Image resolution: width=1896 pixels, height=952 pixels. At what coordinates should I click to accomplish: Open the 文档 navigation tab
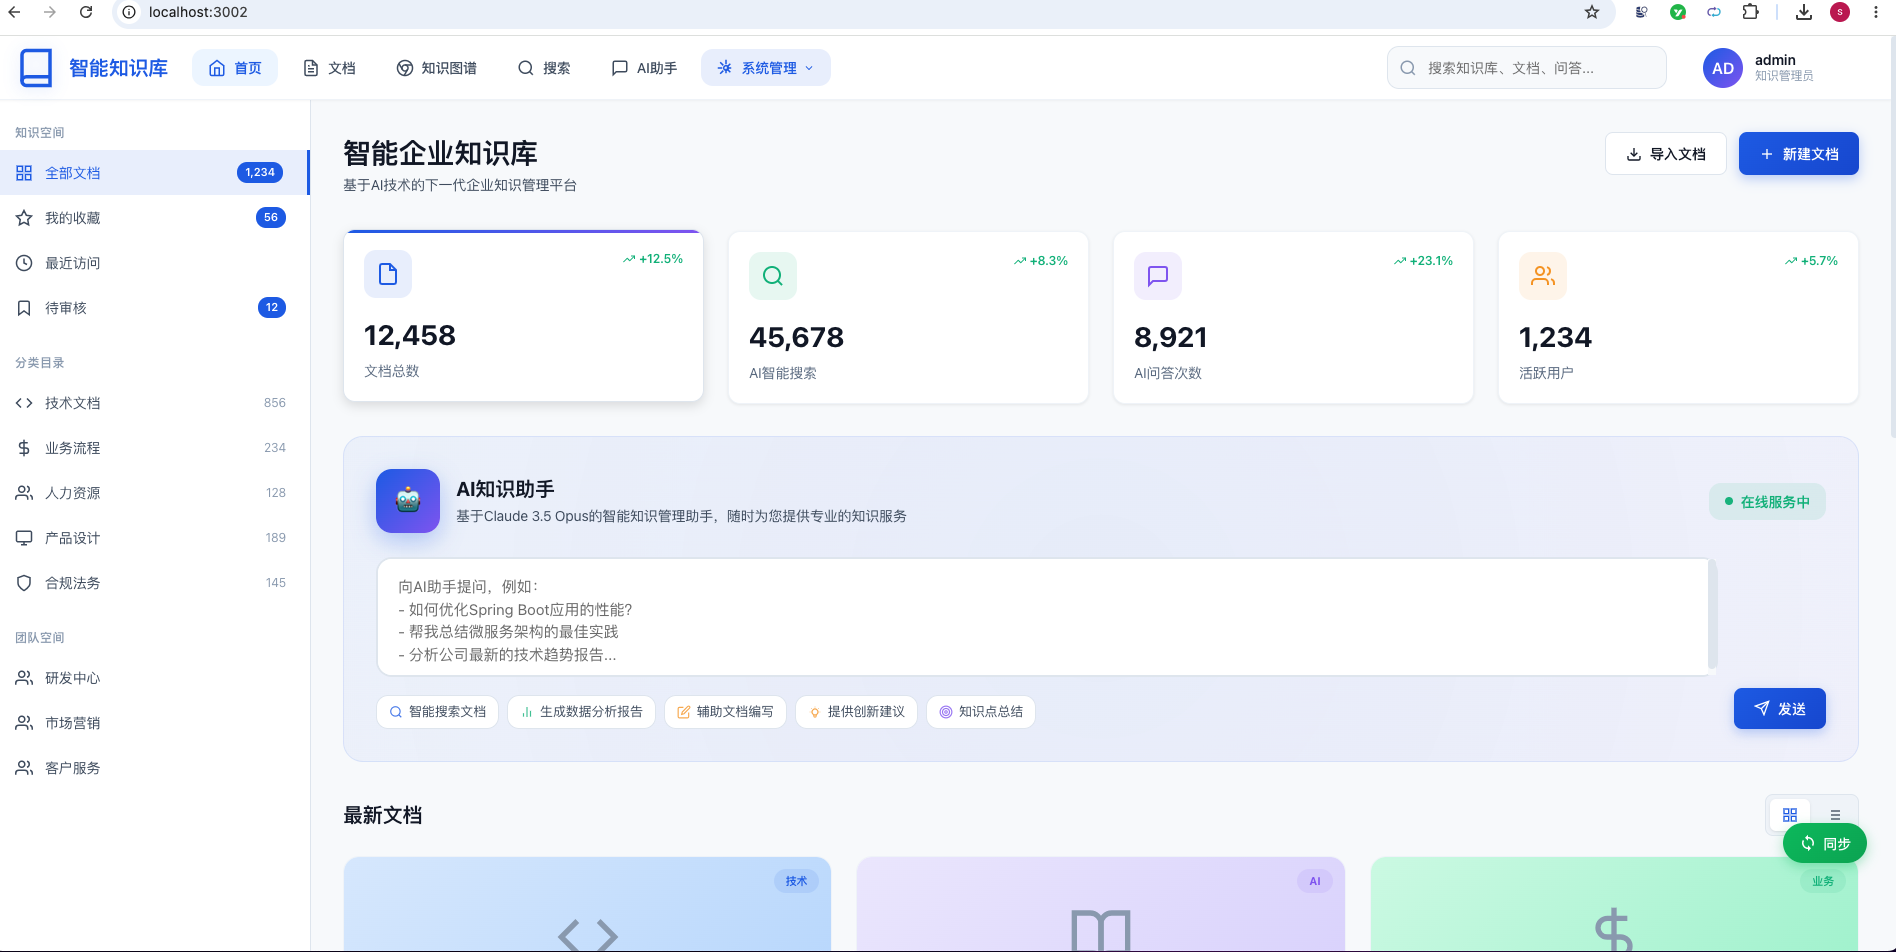pos(329,68)
